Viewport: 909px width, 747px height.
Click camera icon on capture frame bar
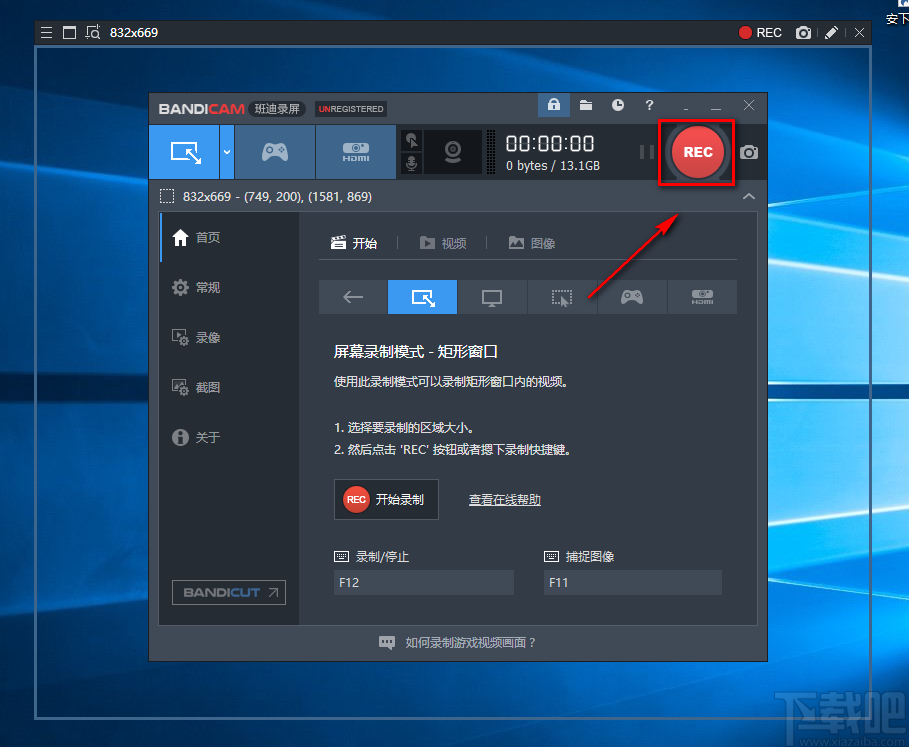(803, 32)
